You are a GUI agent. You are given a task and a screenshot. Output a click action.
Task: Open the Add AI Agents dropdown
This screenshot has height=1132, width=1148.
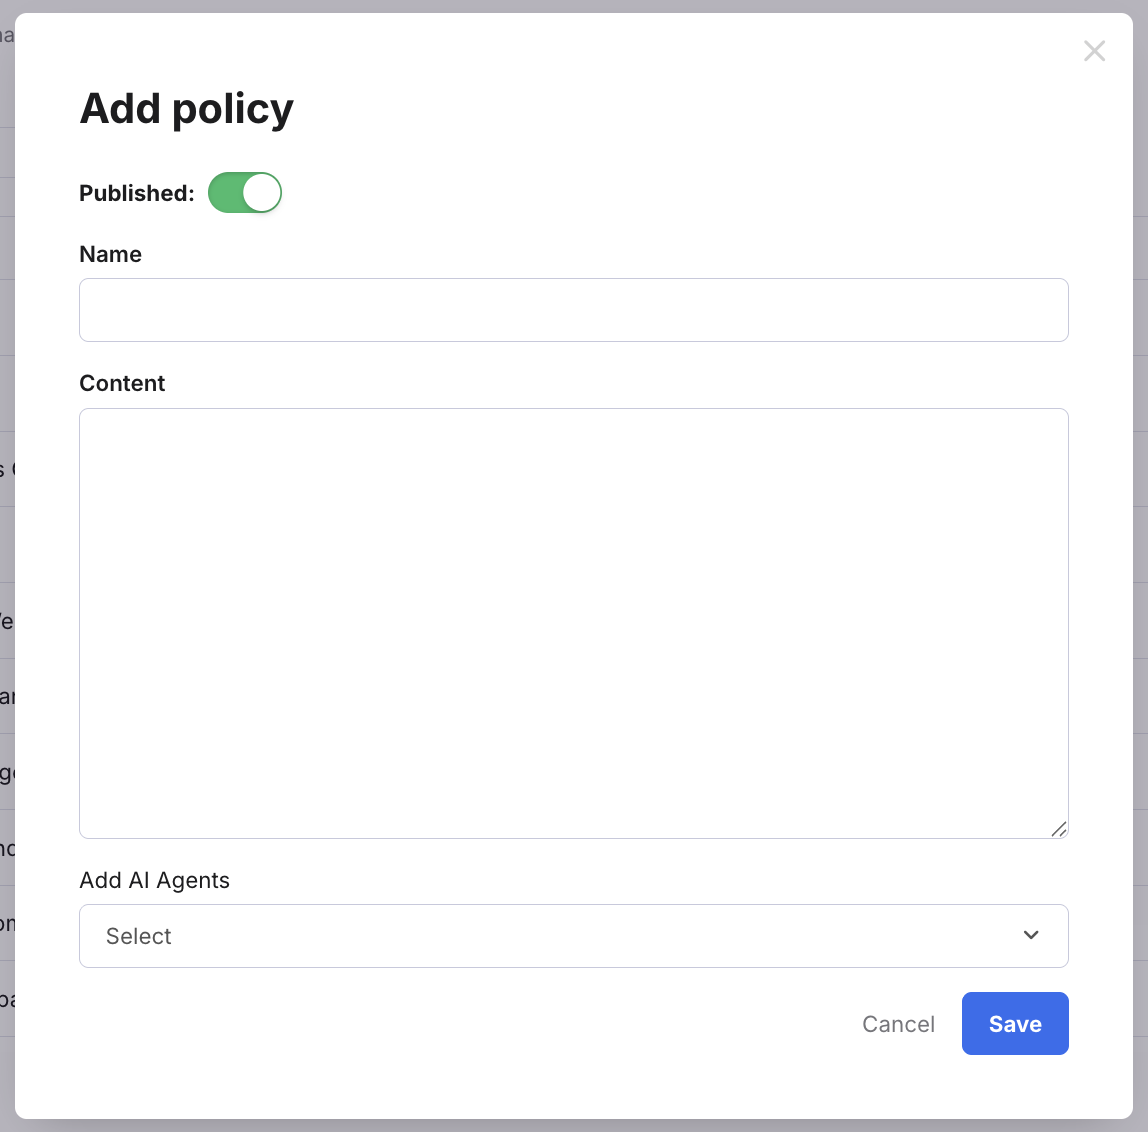(x=573, y=936)
